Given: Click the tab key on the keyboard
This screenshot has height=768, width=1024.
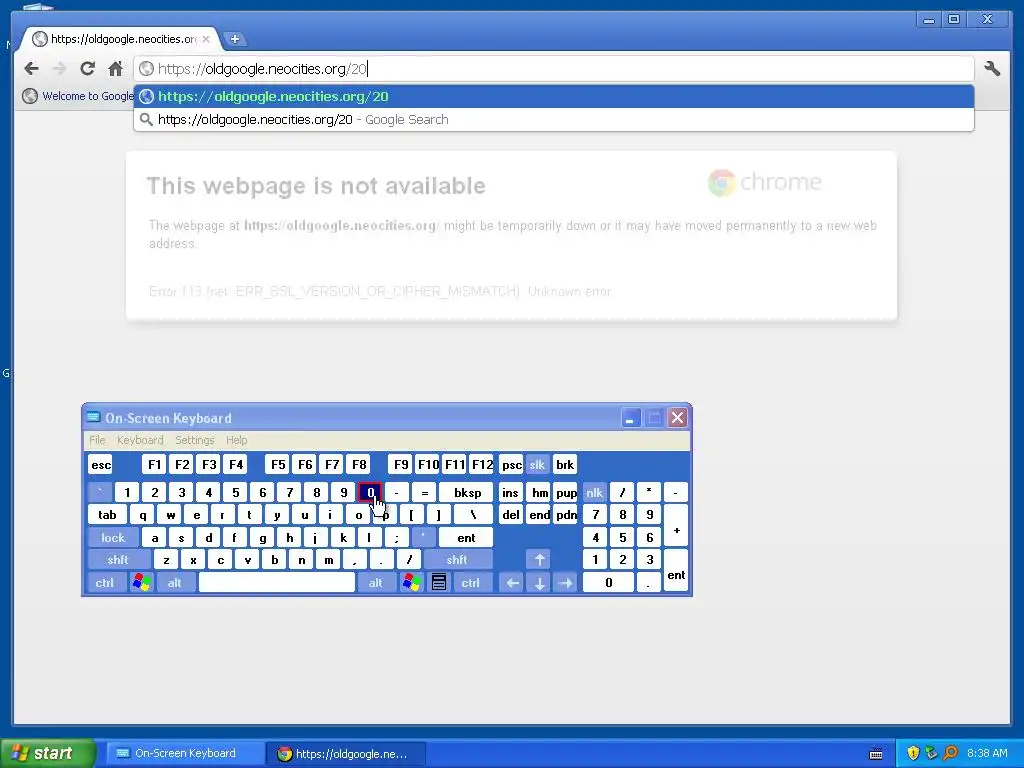Looking at the screenshot, I should (107, 515).
